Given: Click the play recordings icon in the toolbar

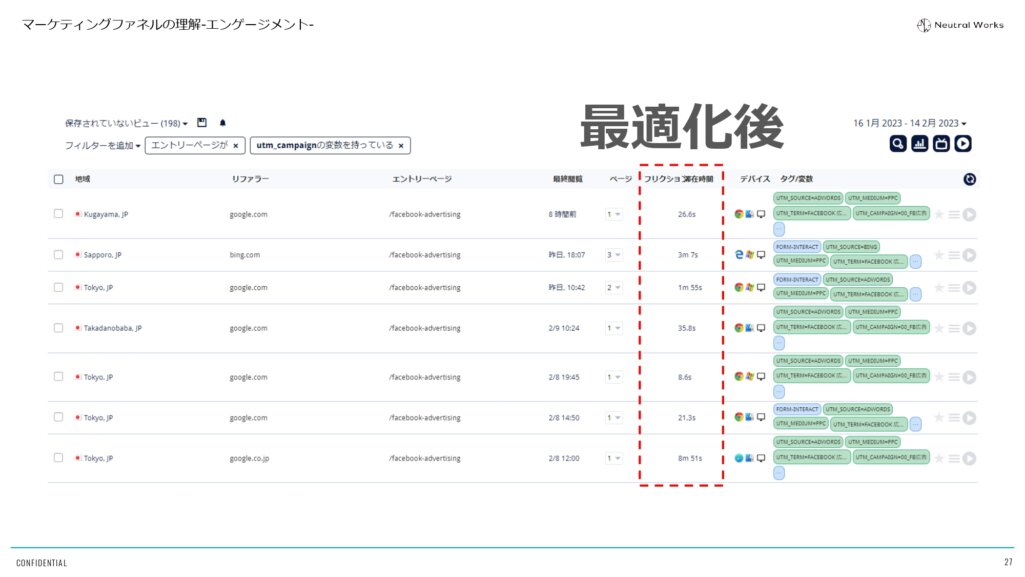Looking at the screenshot, I should [964, 145].
